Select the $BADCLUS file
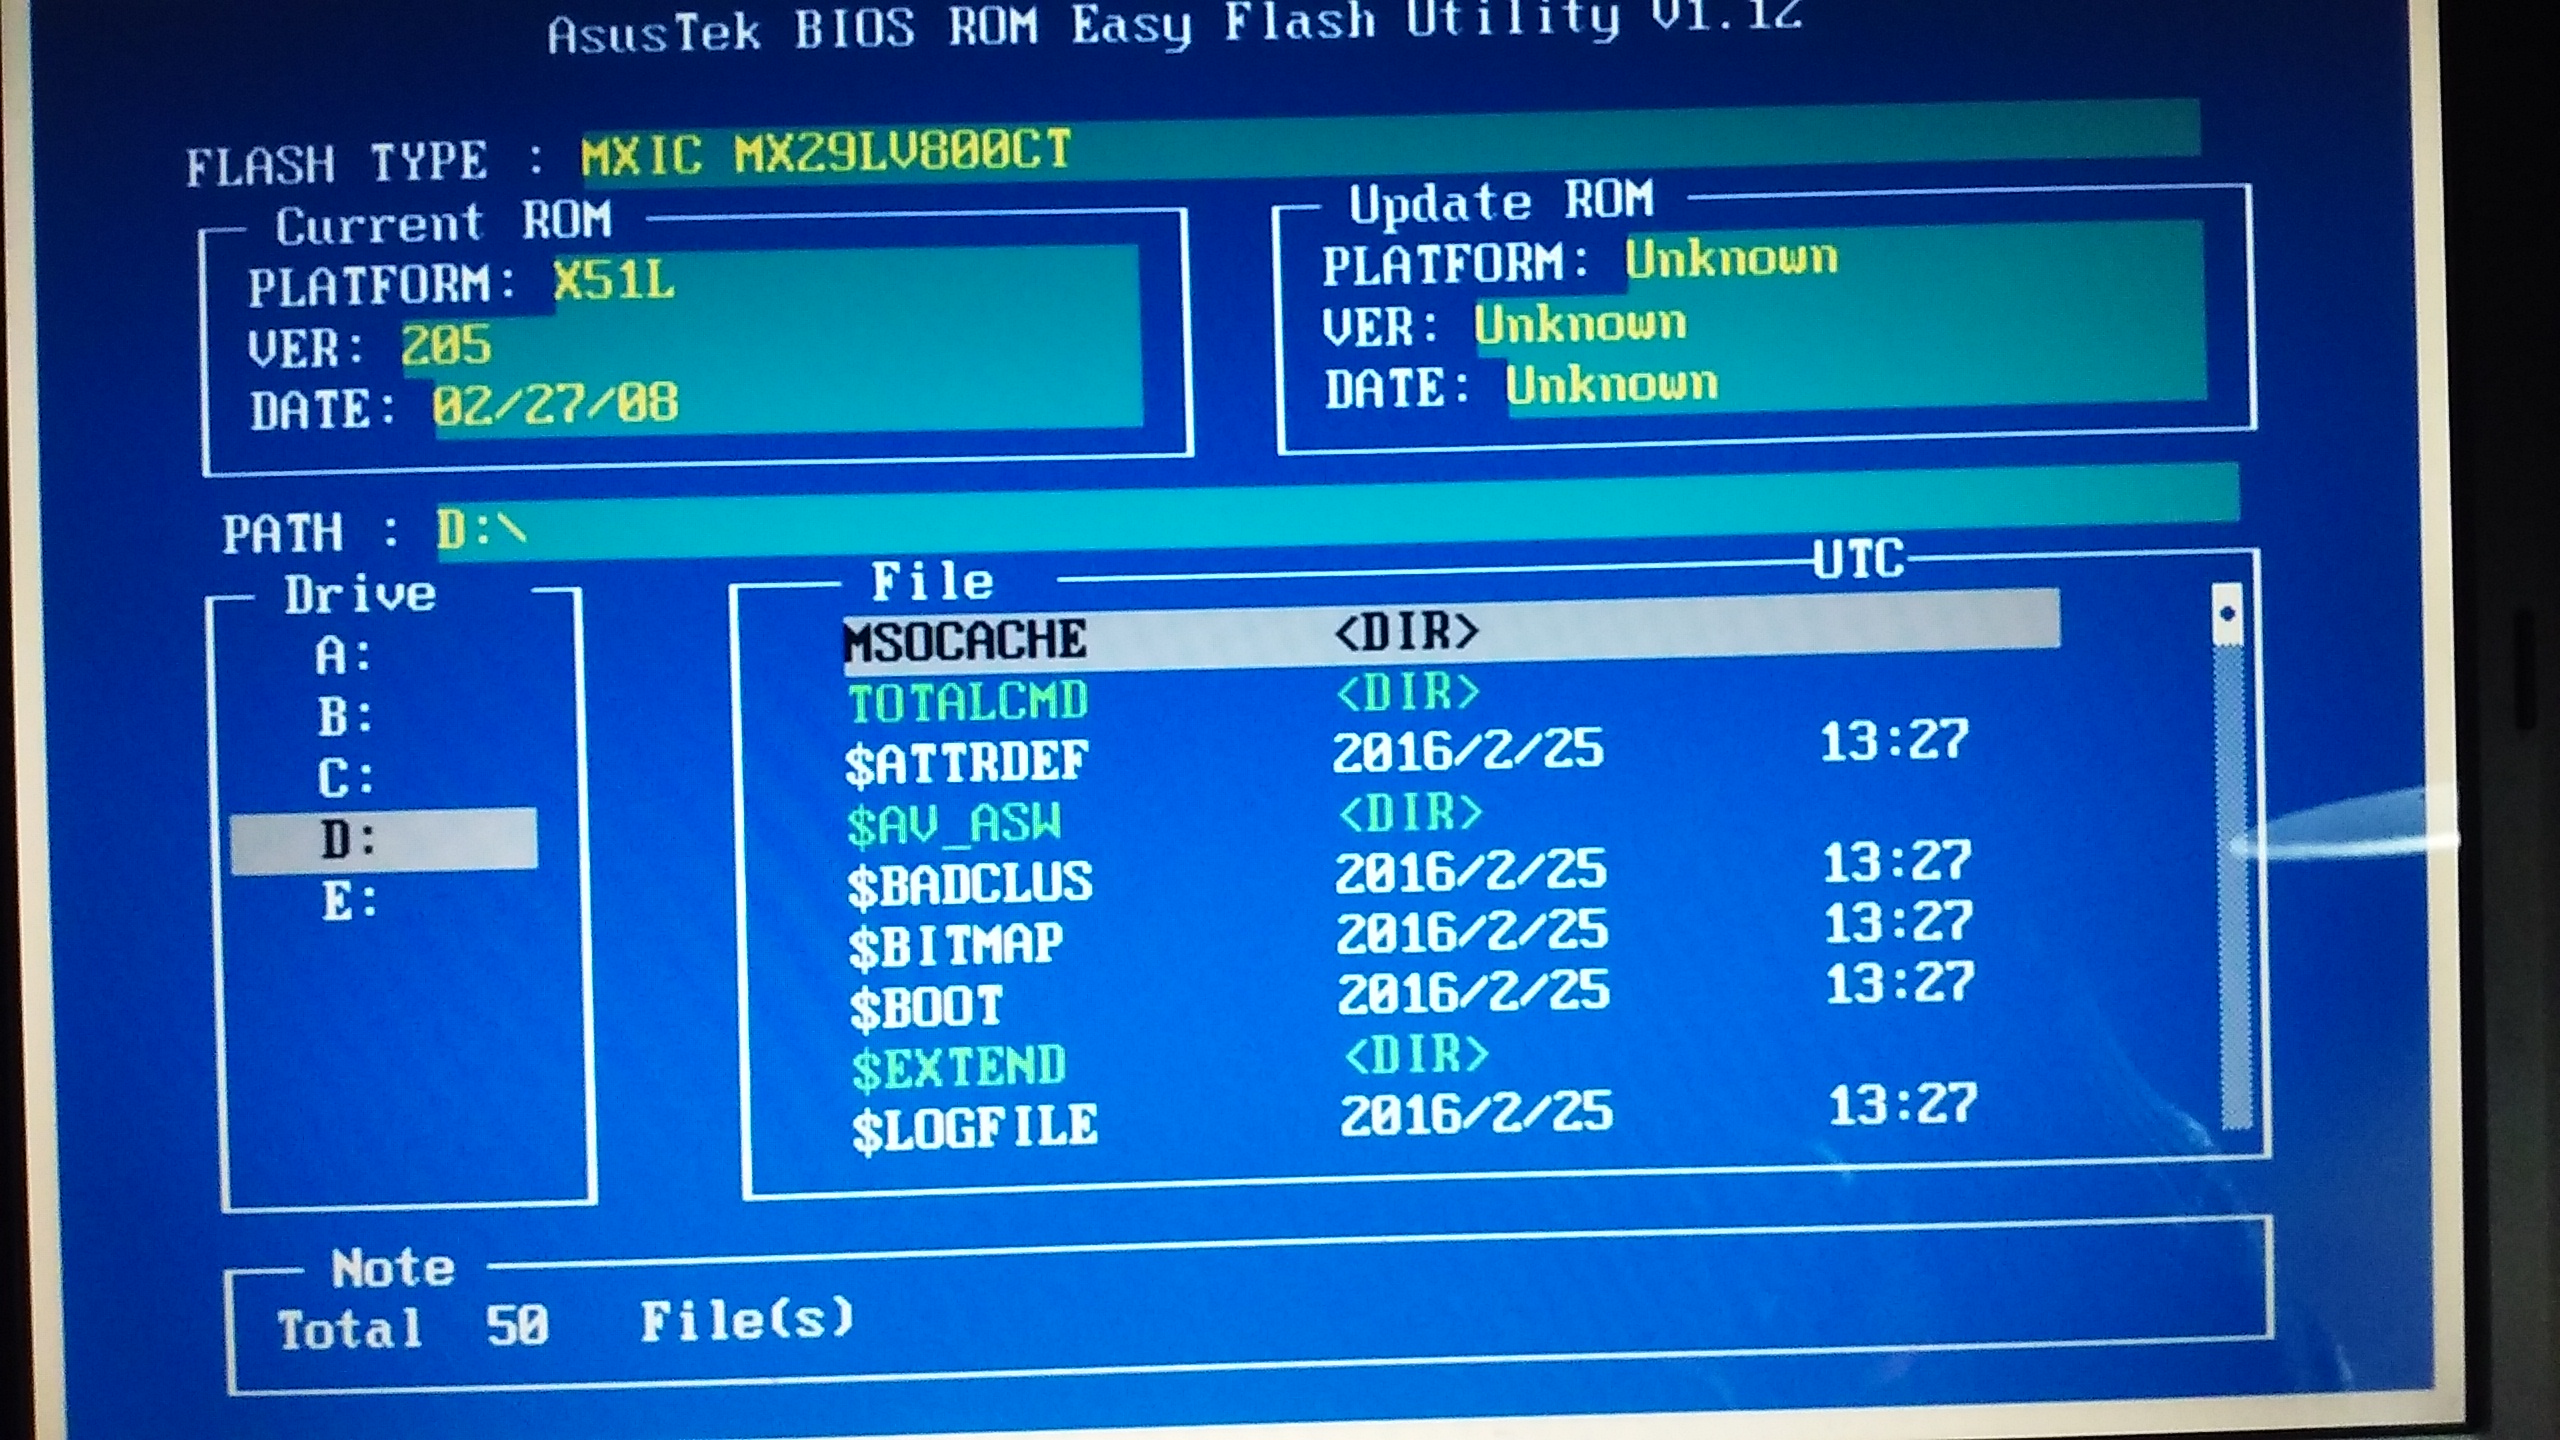The image size is (2560, 1440). pos(970,884)
